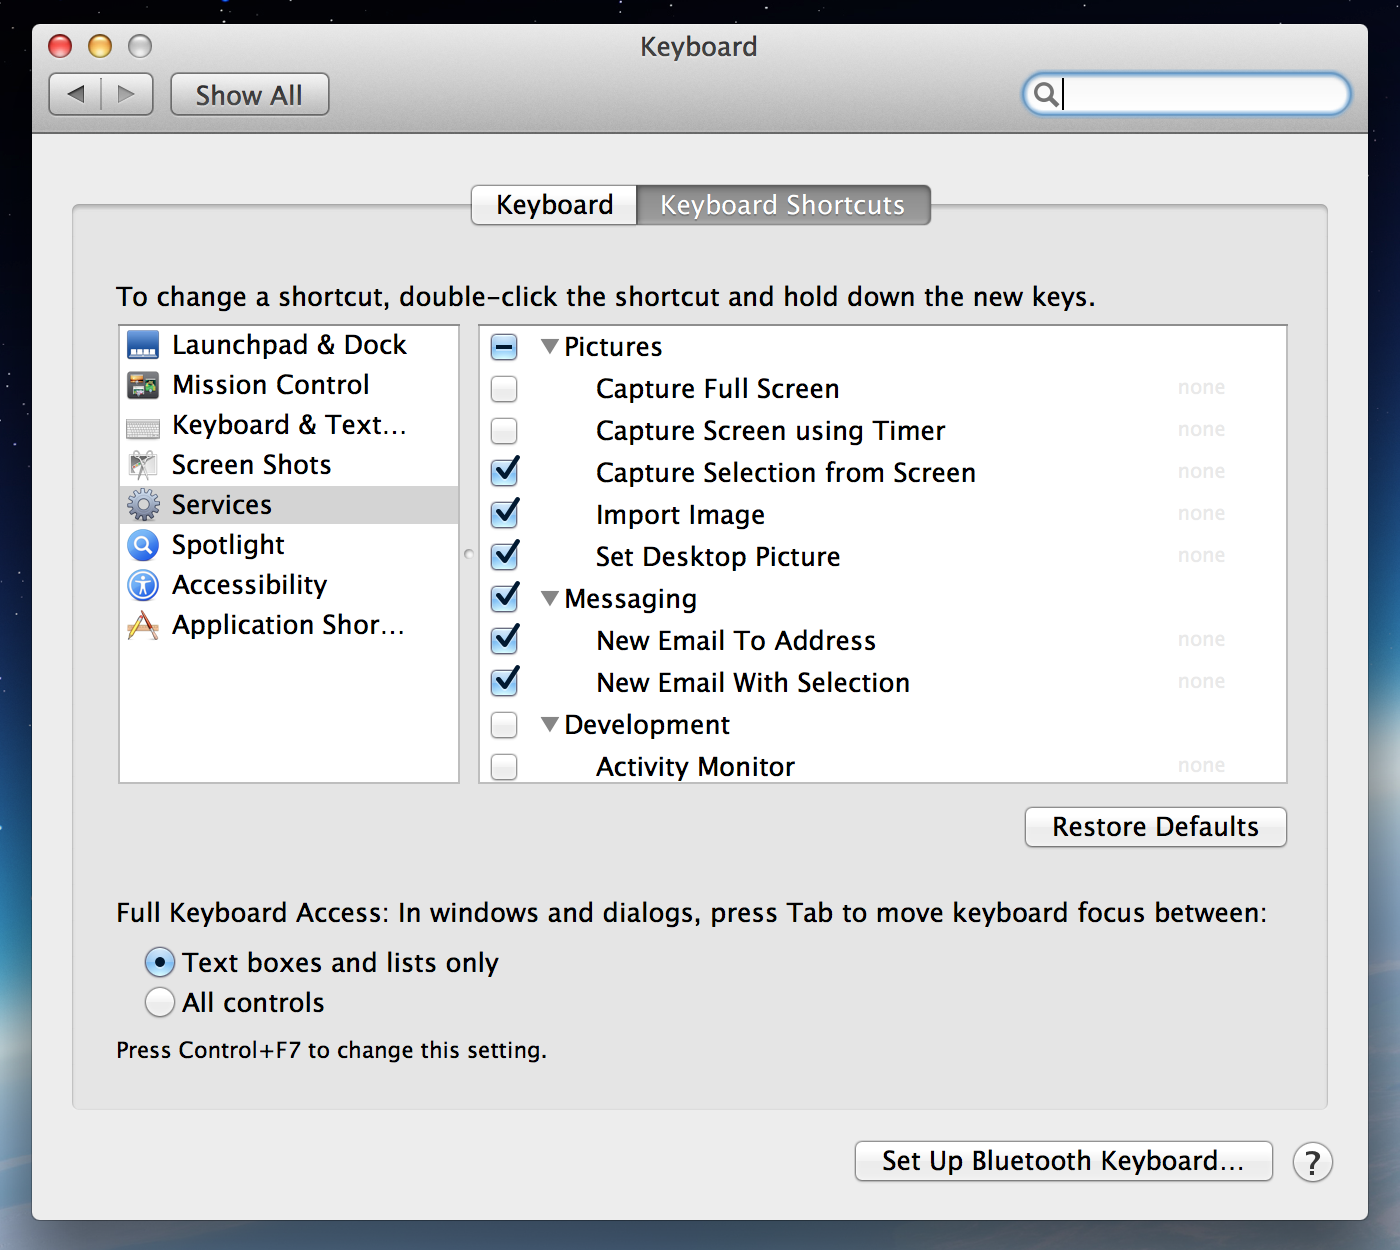
Task: Open Set Up Bluetooth Keyboard
Action: click(1063, 1161)
